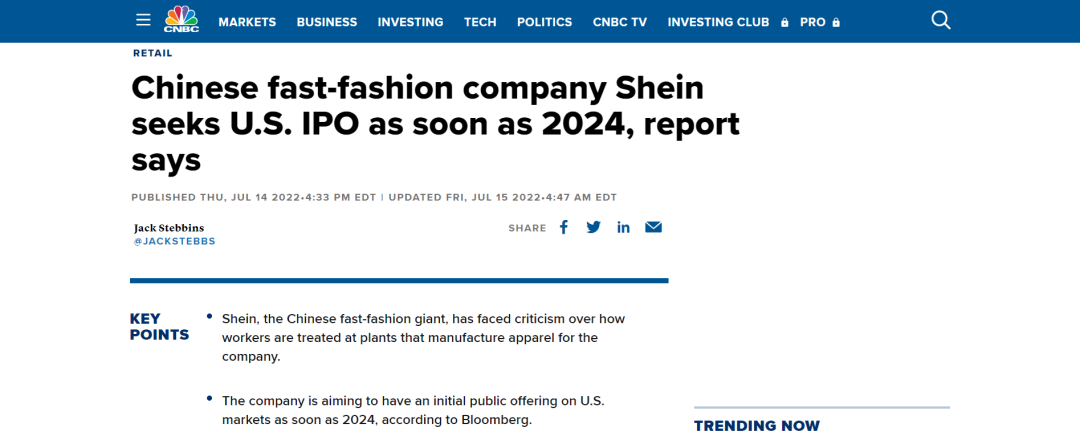Open CNBC TV in navigation

tap(620, 22)
